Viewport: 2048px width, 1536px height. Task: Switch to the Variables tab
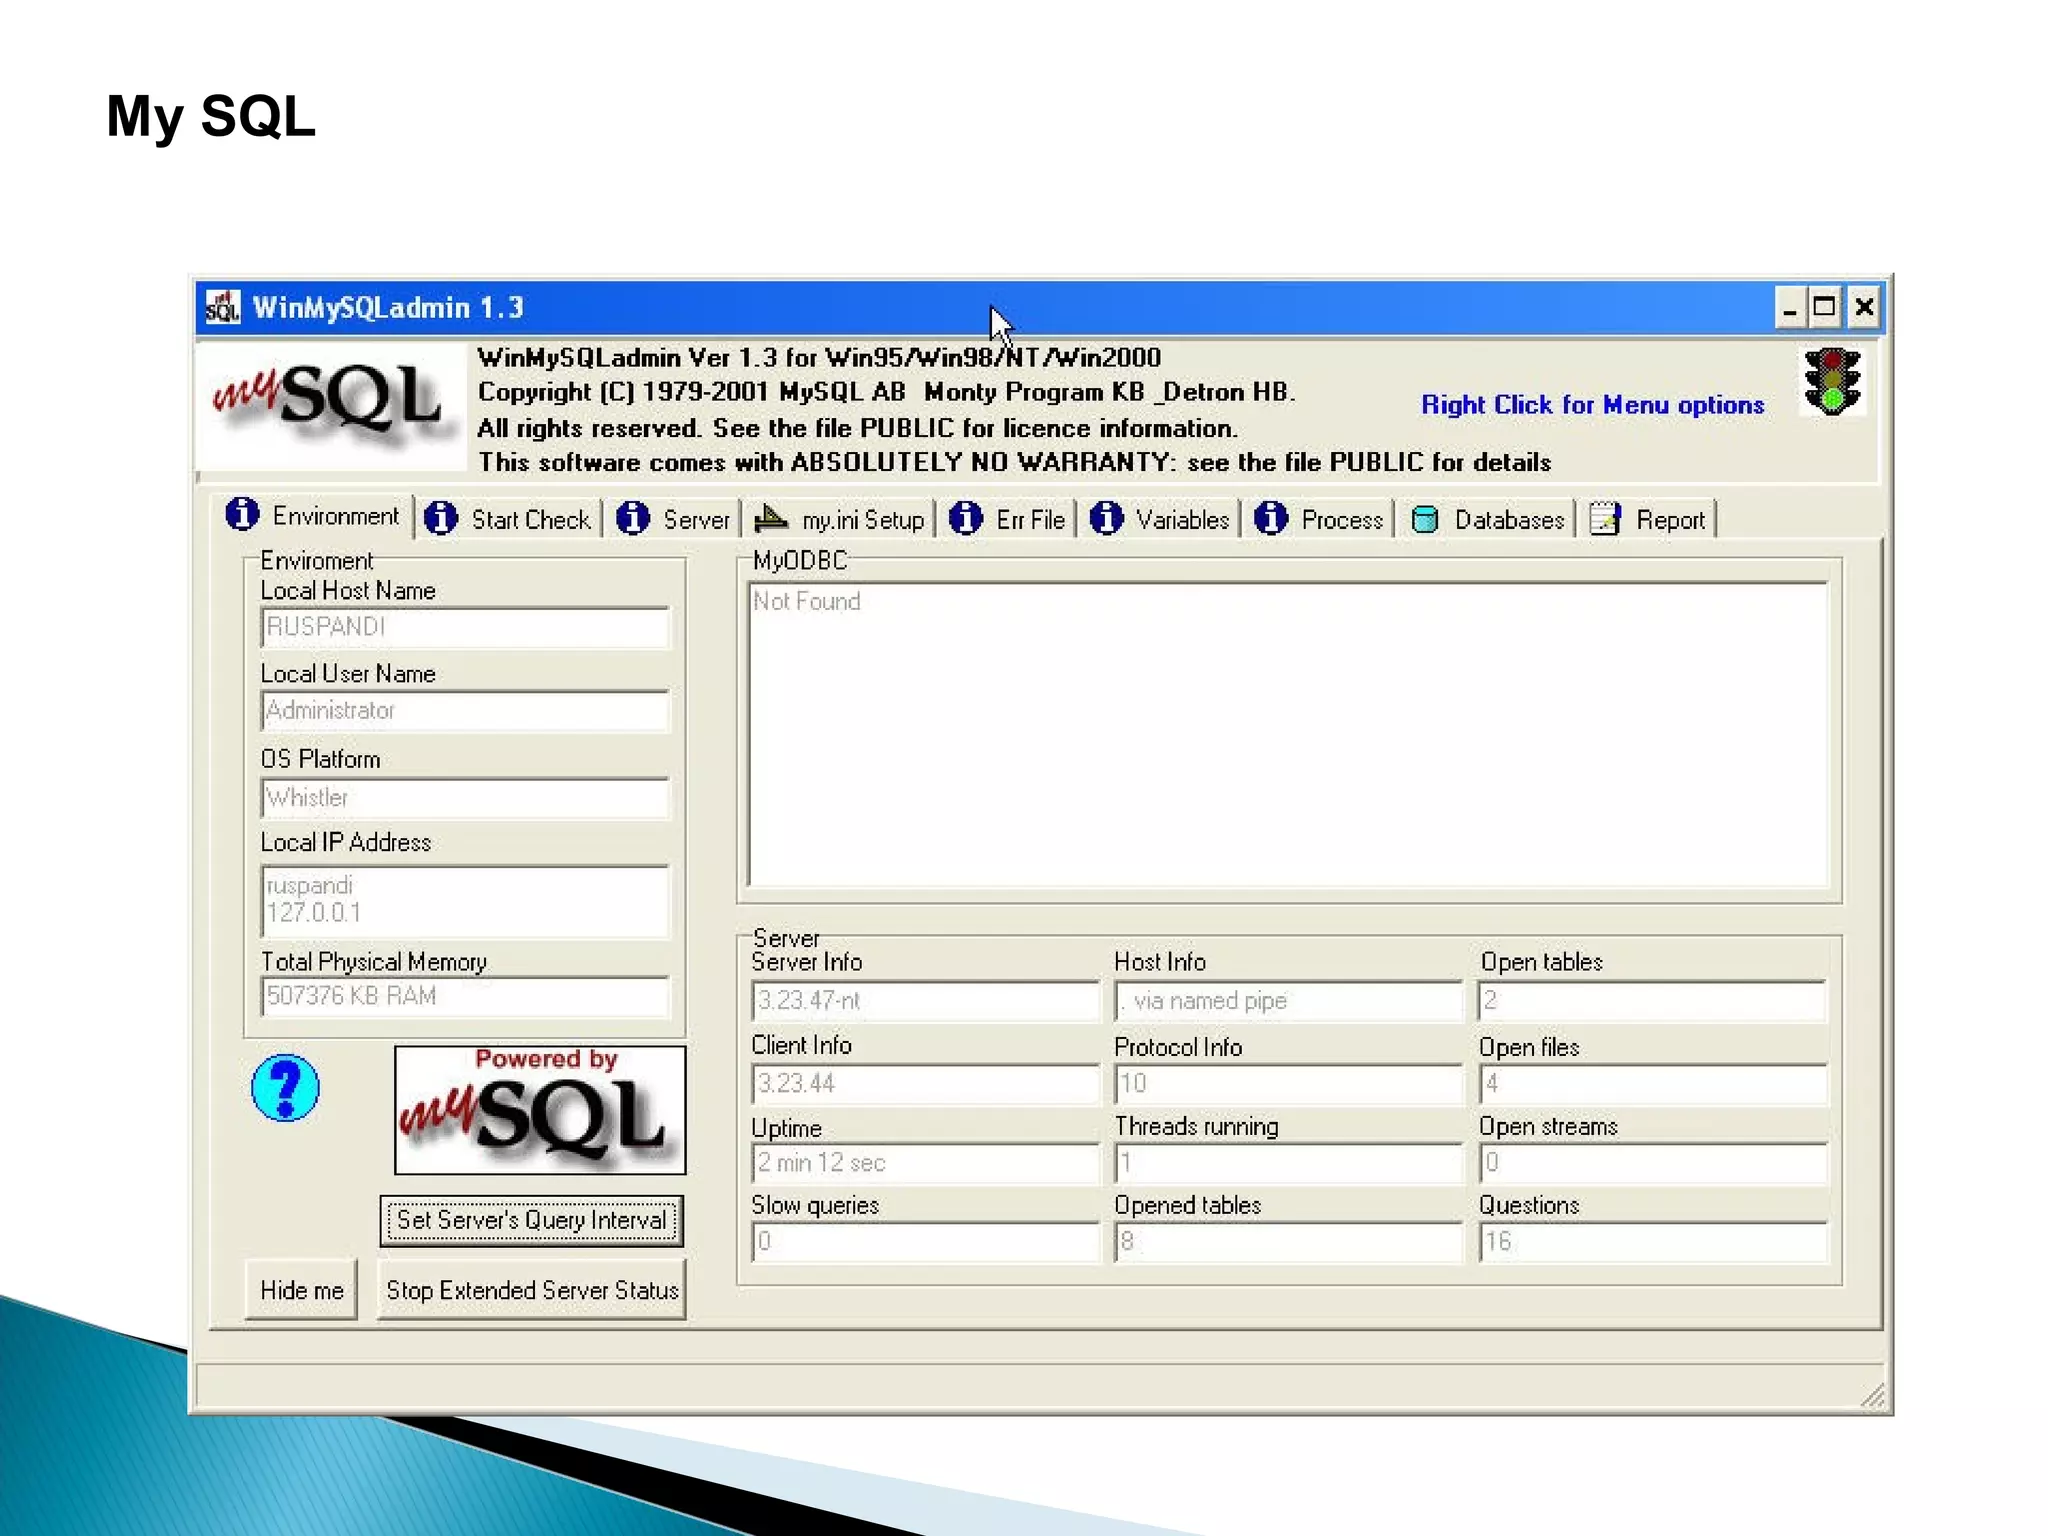point(1160,519)
